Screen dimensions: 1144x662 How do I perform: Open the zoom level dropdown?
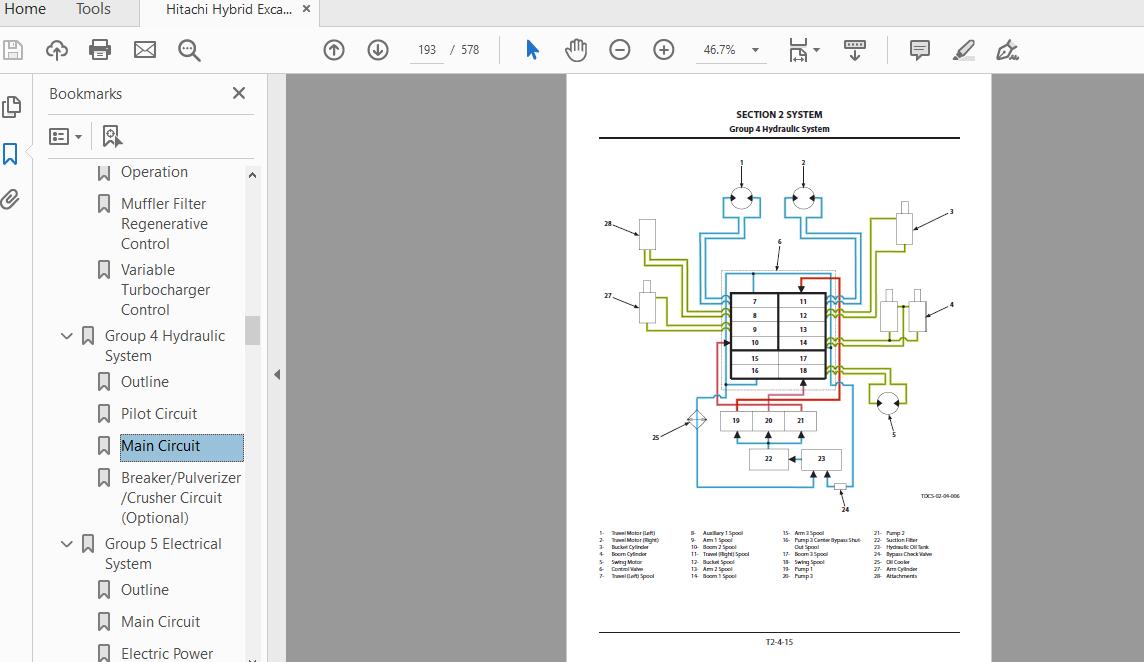(x=755, y=50)
